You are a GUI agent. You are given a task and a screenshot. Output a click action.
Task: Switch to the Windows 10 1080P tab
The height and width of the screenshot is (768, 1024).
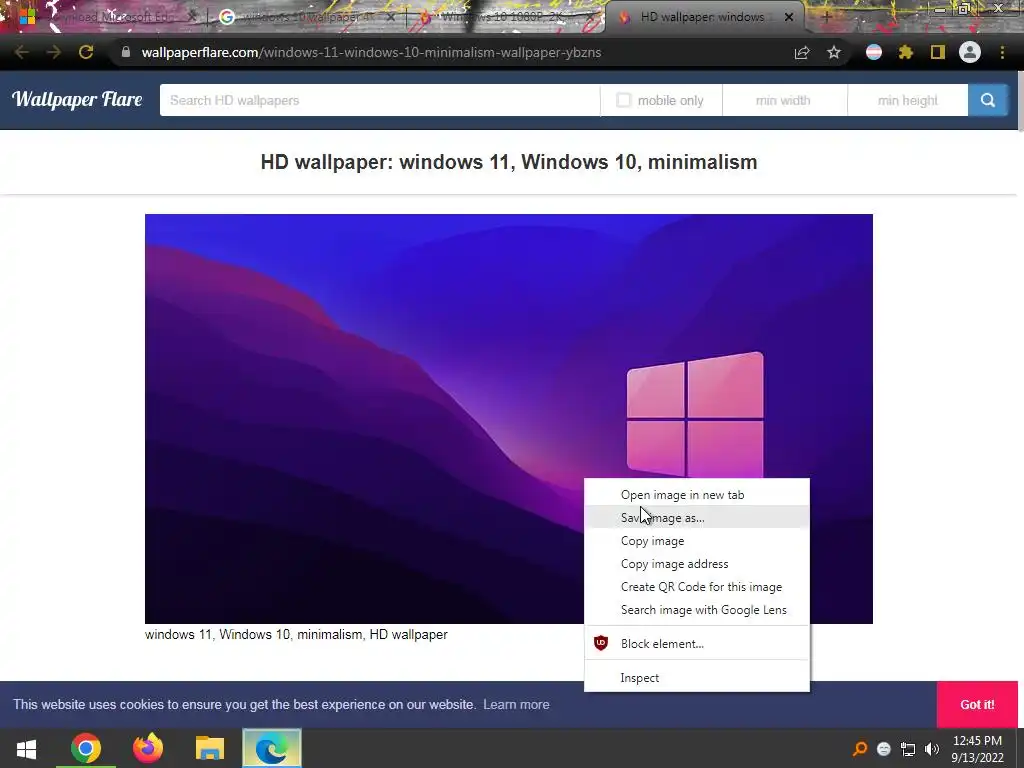click(x=502, y=17)
